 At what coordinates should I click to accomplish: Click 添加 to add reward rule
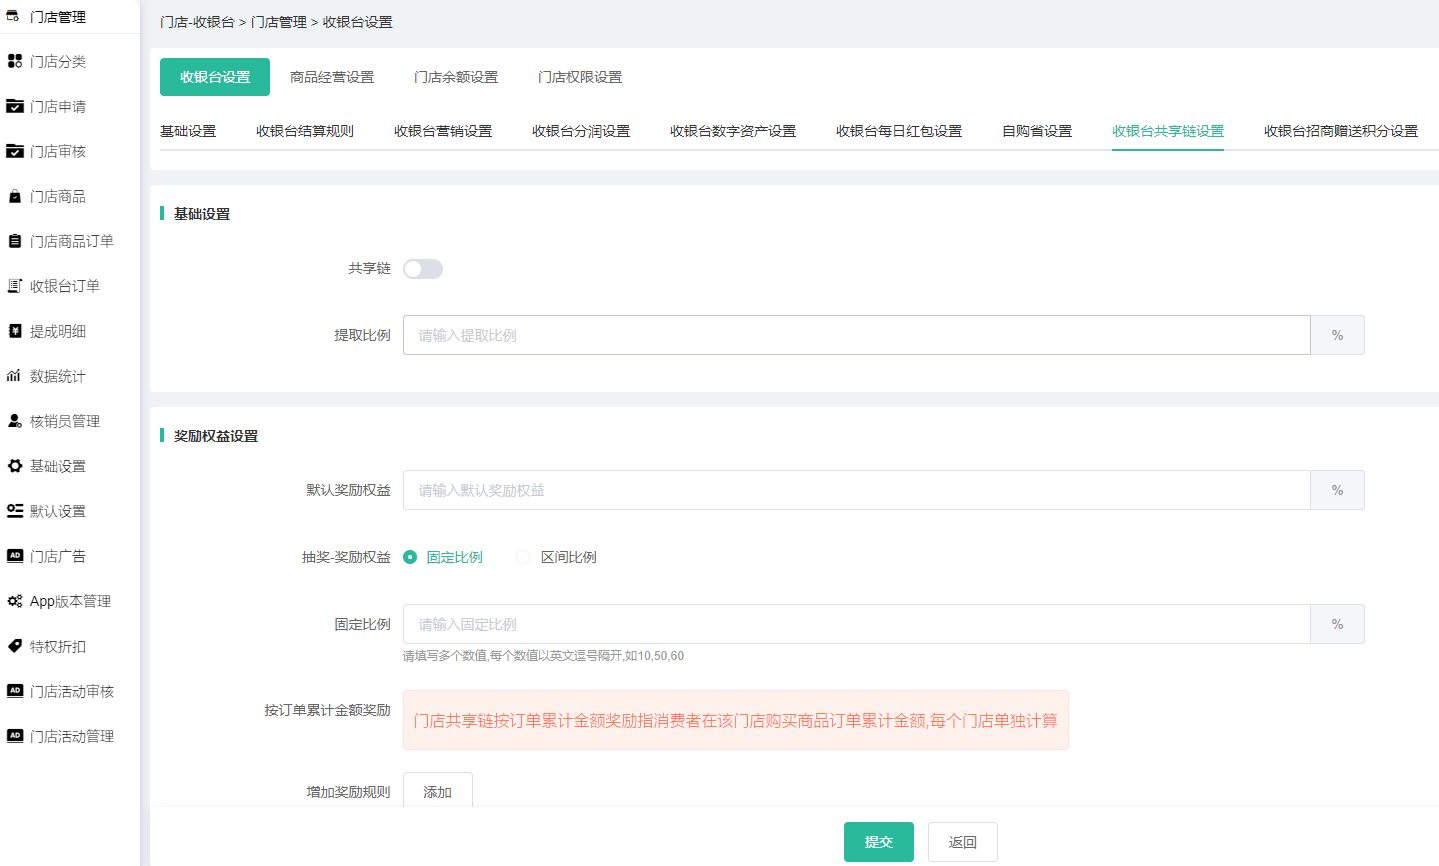pos(437,791)
